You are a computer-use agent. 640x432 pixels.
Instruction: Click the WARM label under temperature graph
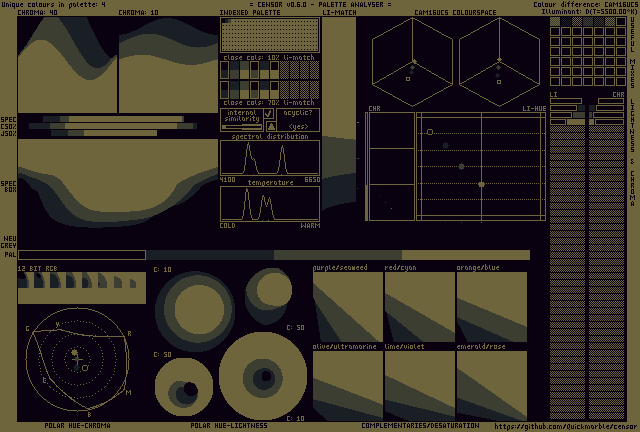point(310,225)
